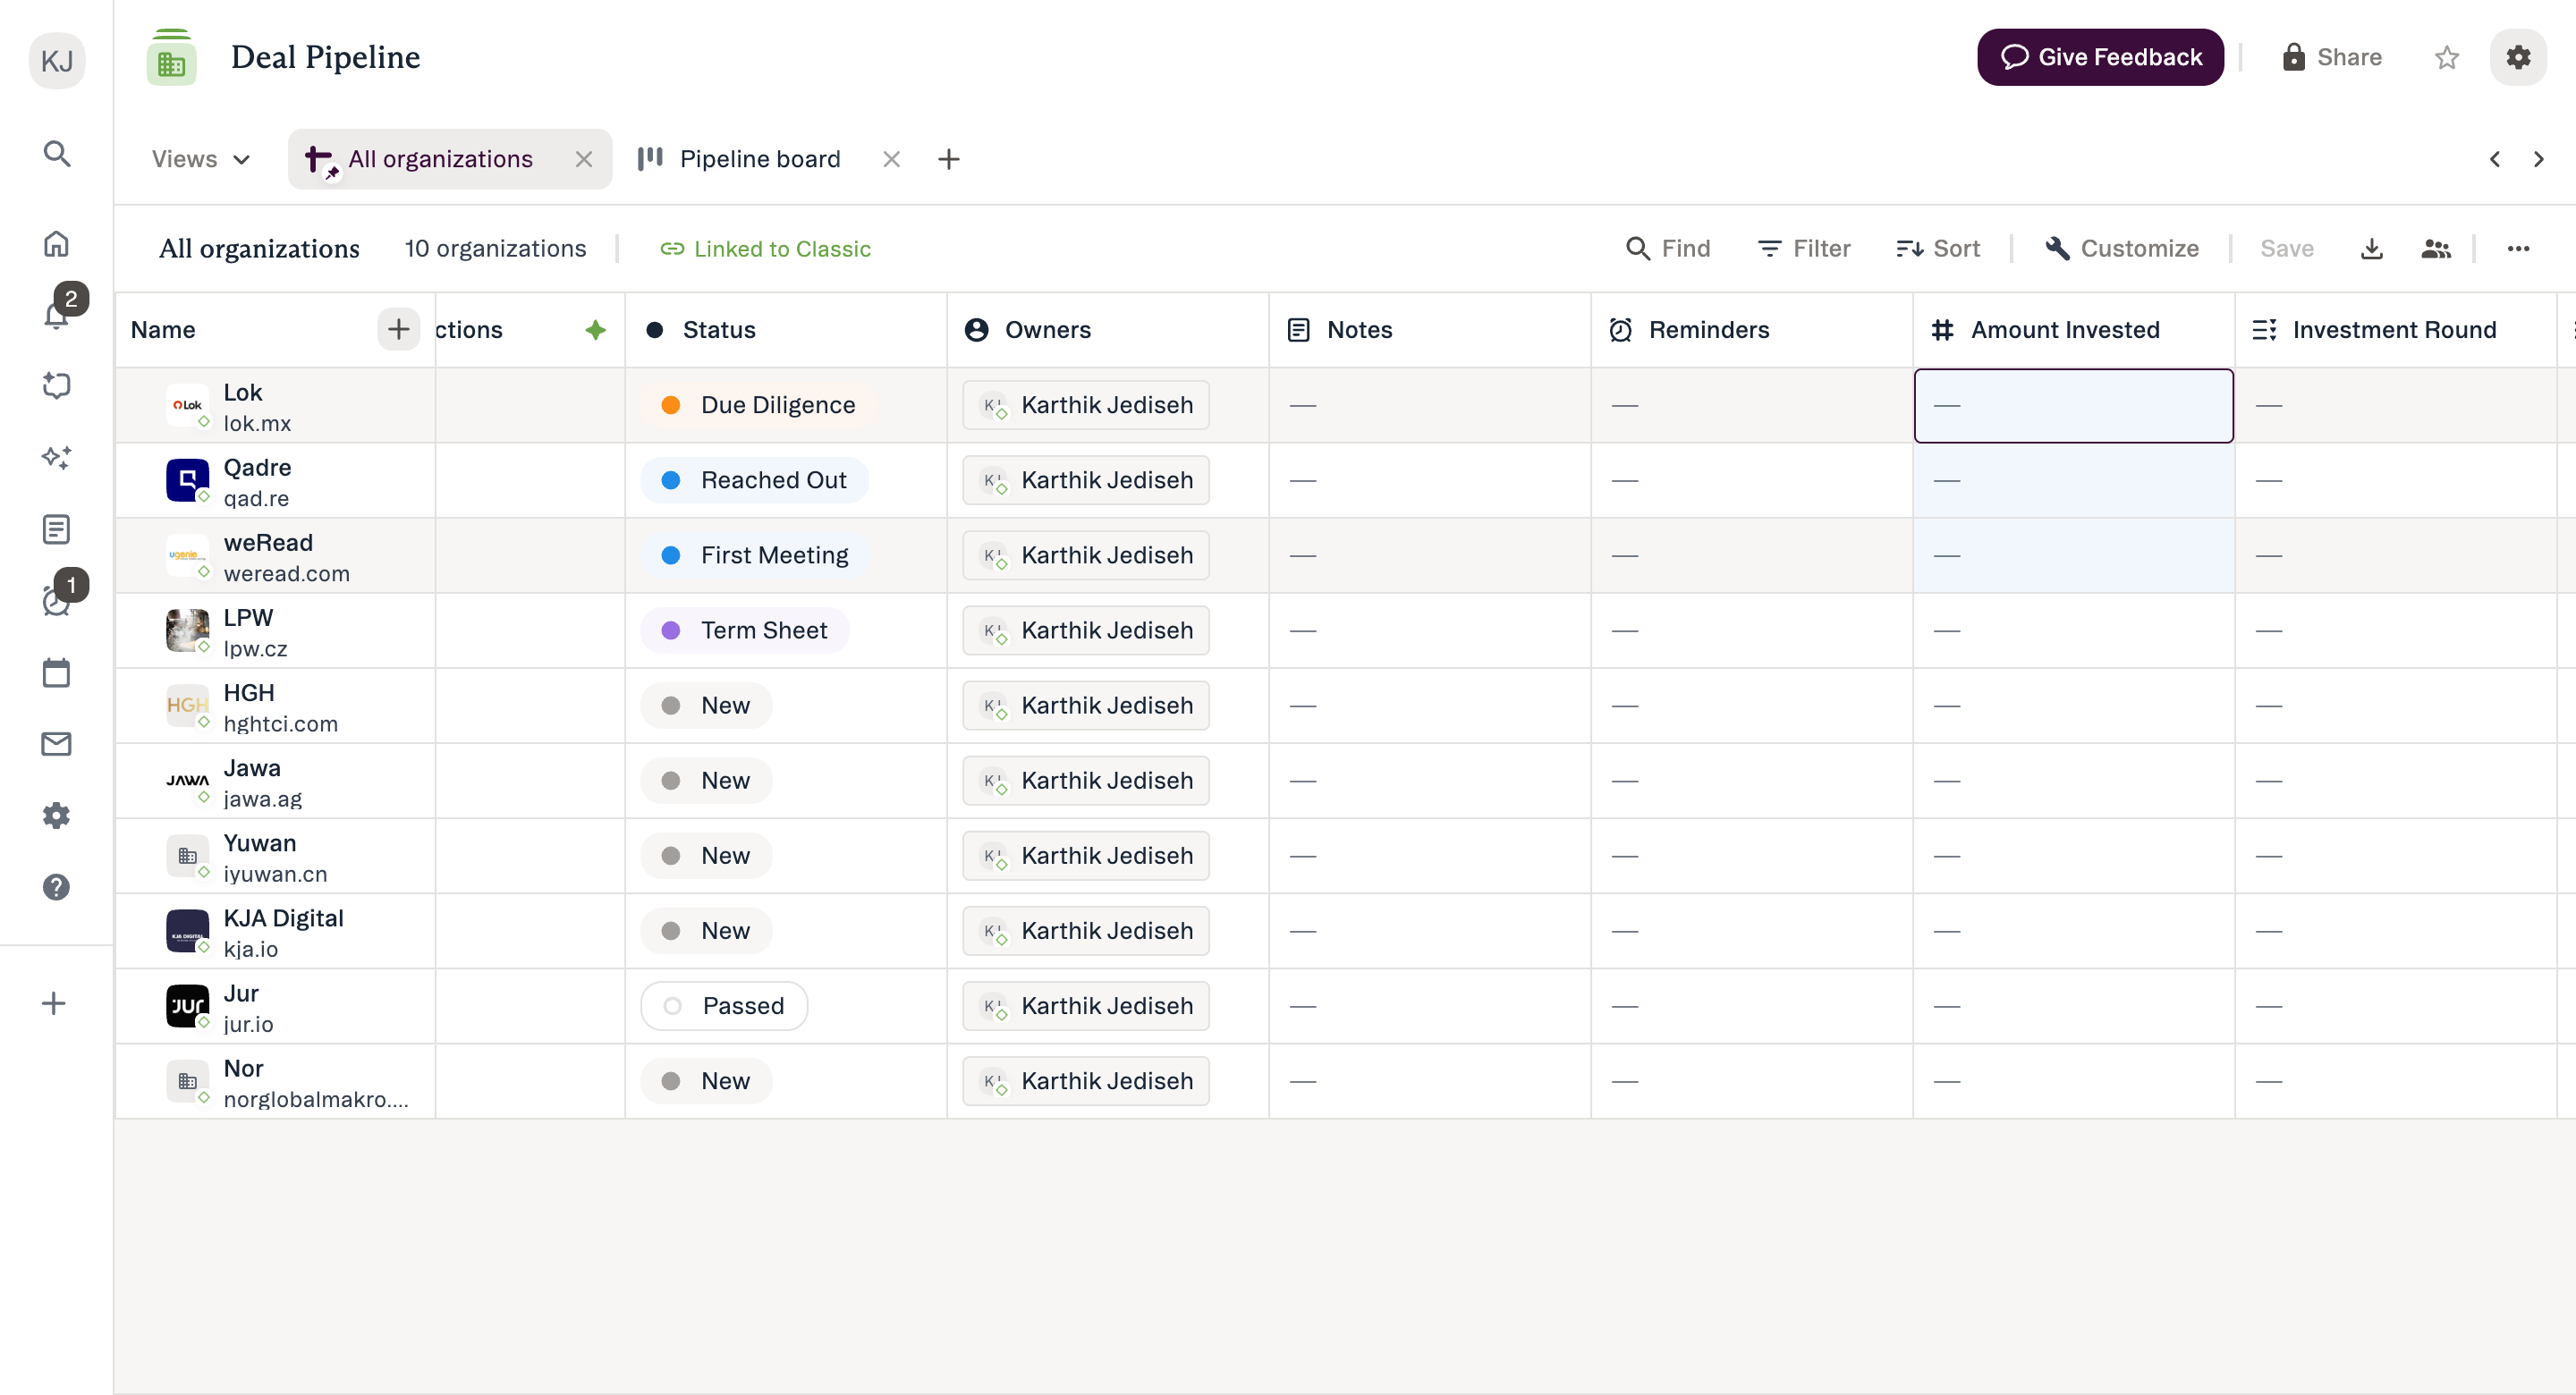This screenshot has height=1395, width=2576.
Task: Add a new view with plus icon
Action: (949, 159)
